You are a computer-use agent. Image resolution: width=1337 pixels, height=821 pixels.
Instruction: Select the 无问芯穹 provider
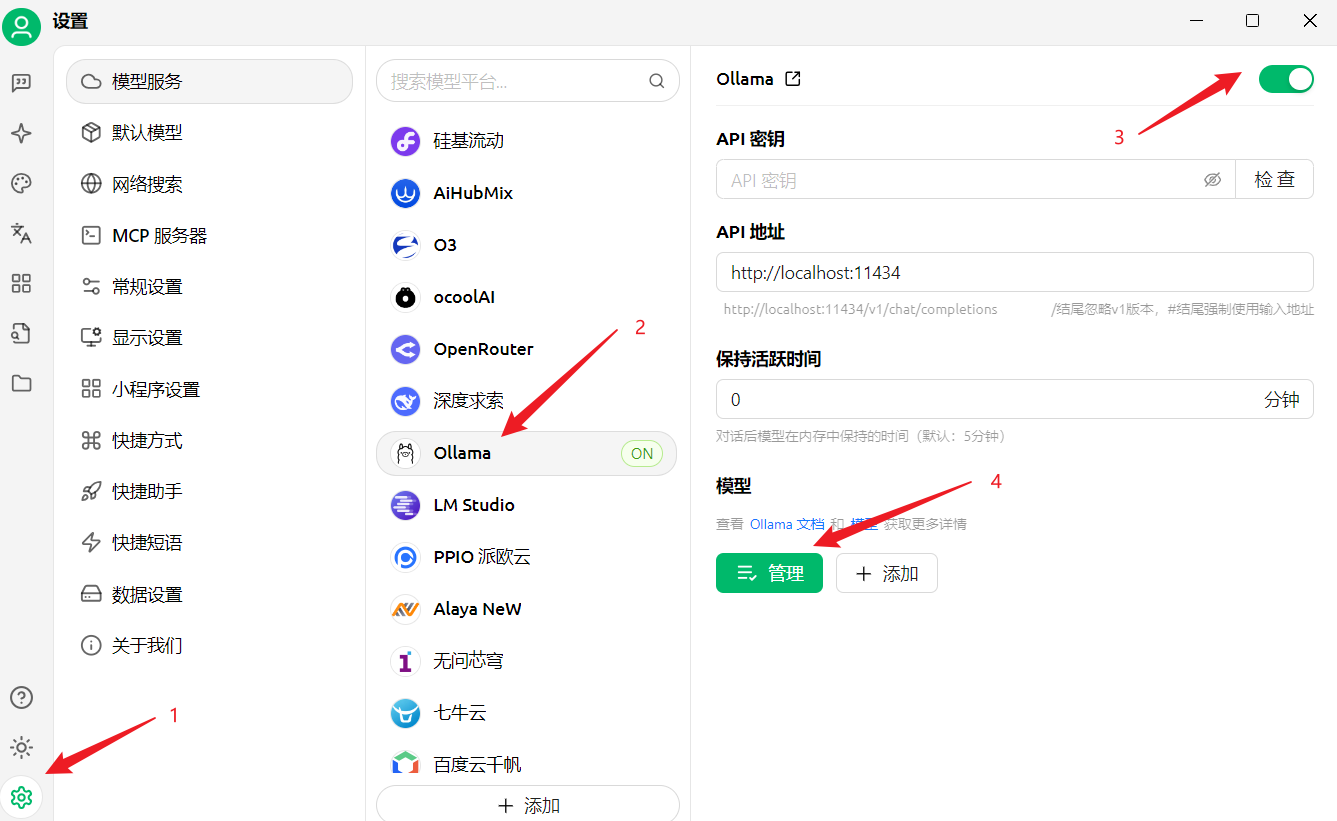coord(527,661)
